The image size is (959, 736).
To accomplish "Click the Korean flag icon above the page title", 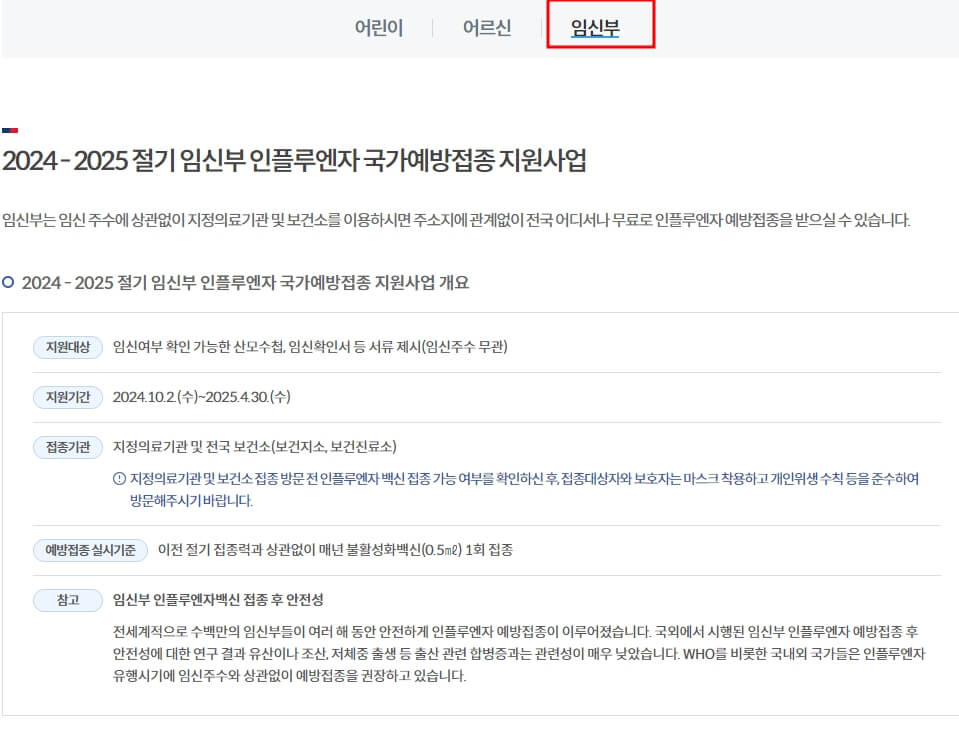I will [x=11, y=128].
